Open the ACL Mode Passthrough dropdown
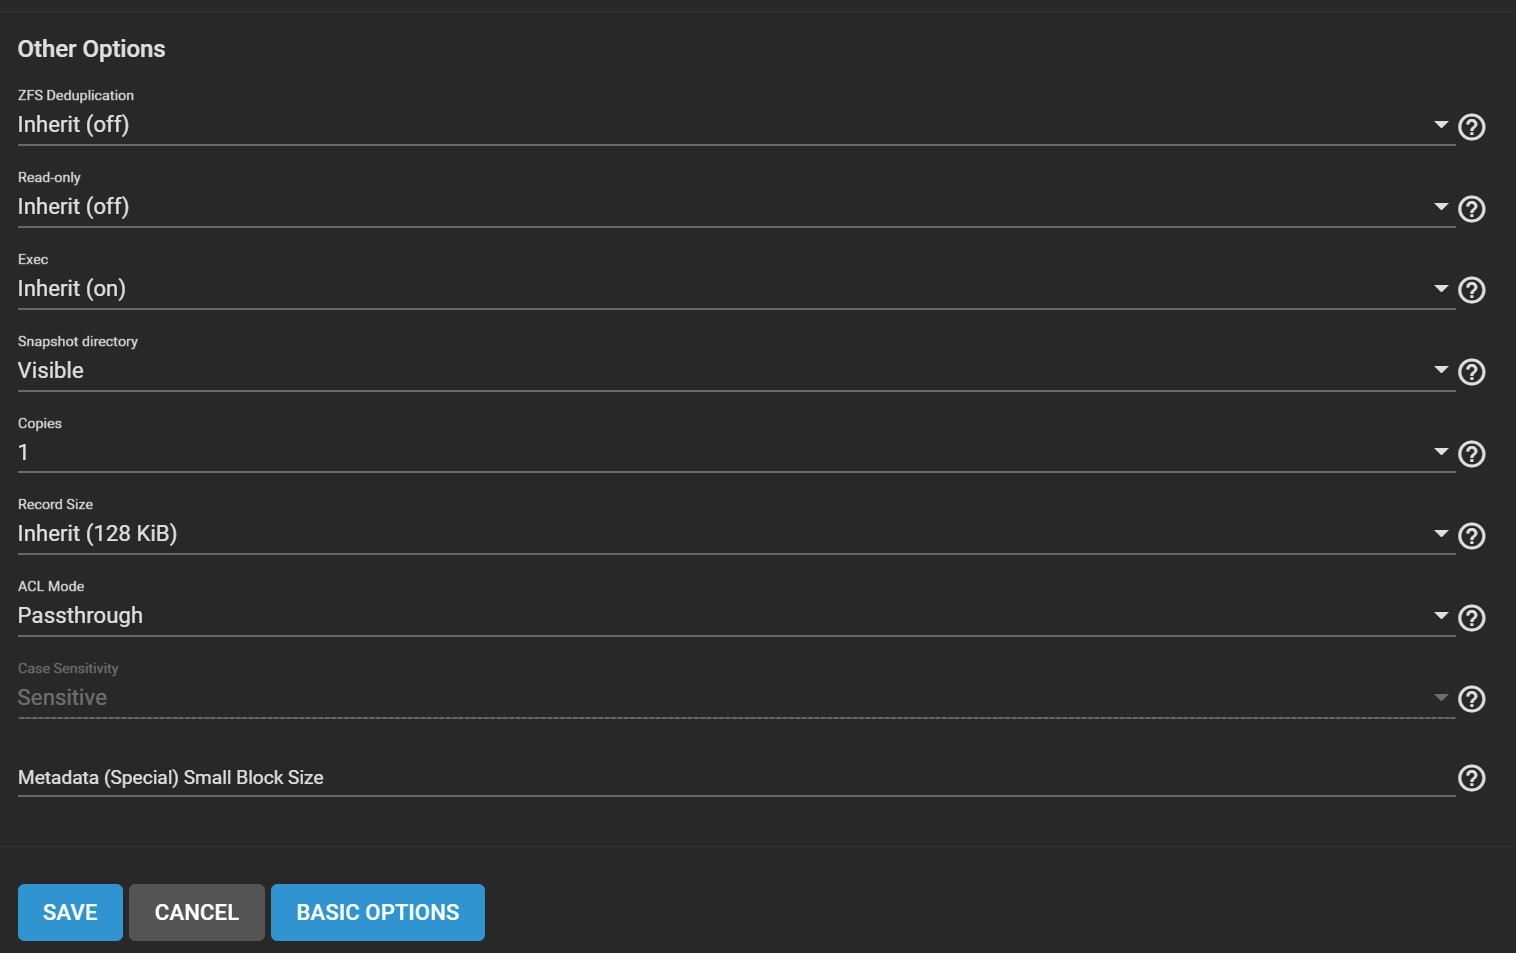This screenshot has height=953, width=1516. [735, 616]
